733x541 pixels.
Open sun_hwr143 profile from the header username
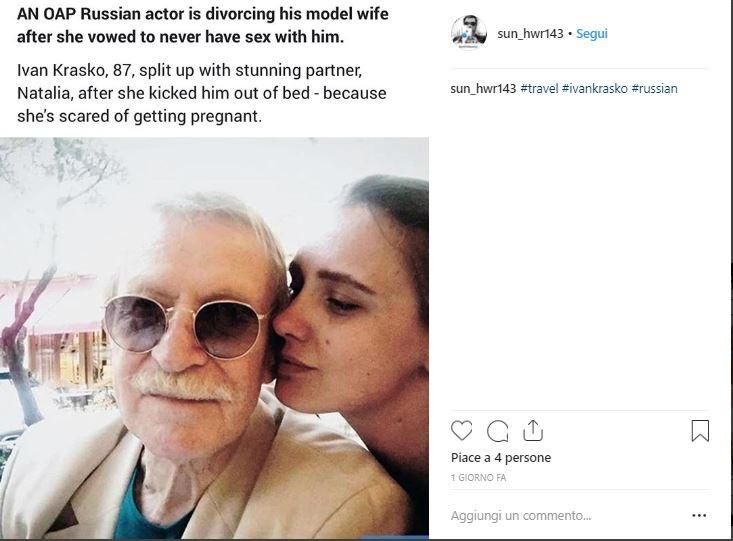530,34
